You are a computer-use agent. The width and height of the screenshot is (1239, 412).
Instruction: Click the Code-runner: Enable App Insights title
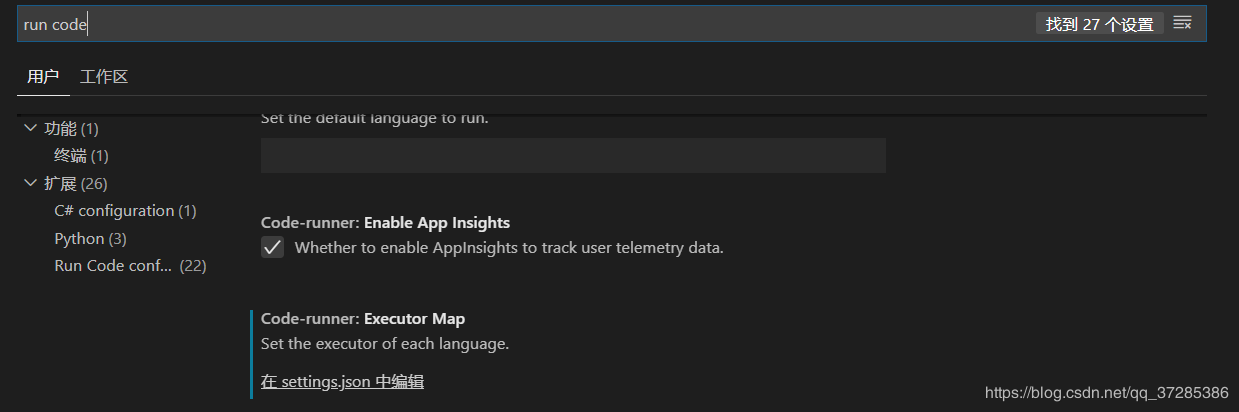[385, 222]
